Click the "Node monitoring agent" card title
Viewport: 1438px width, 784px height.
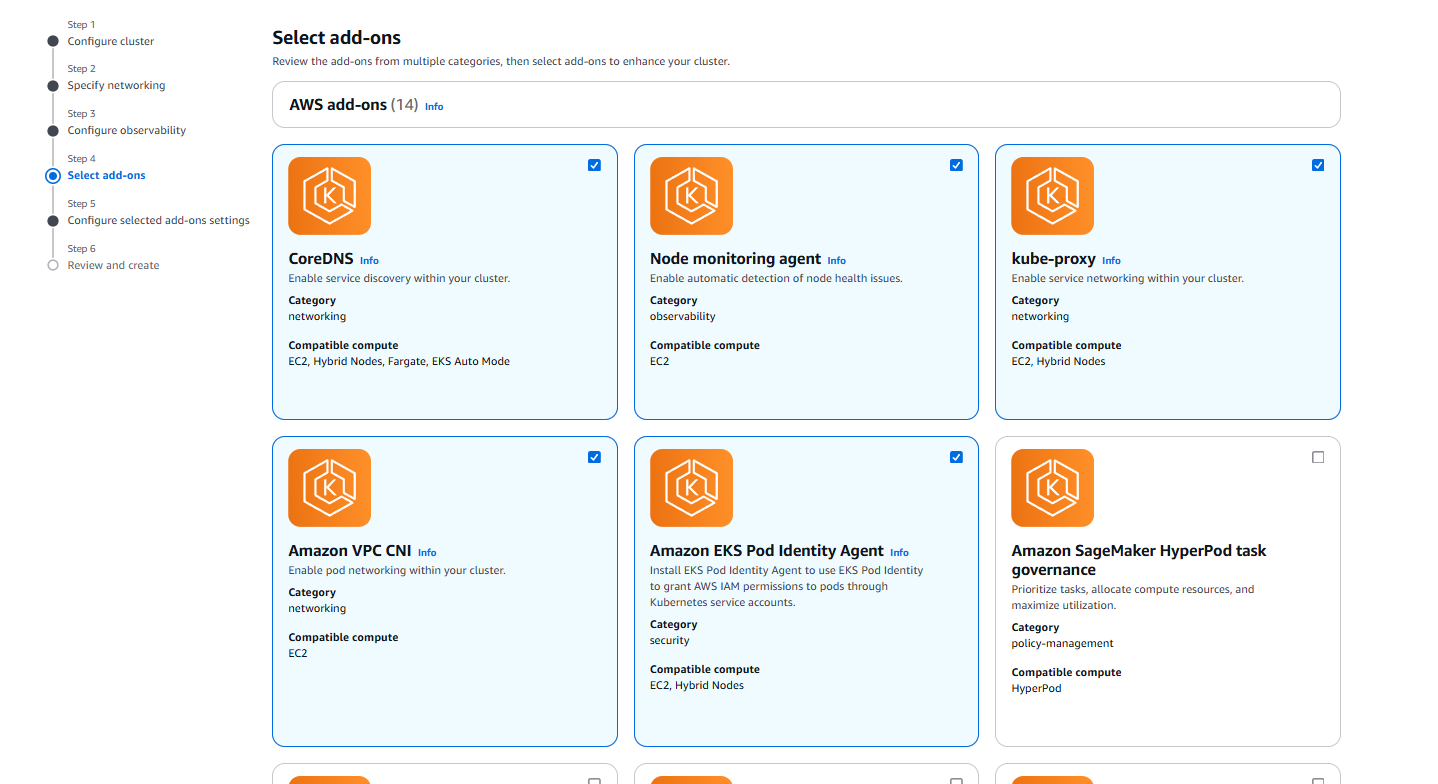[735, 259]
